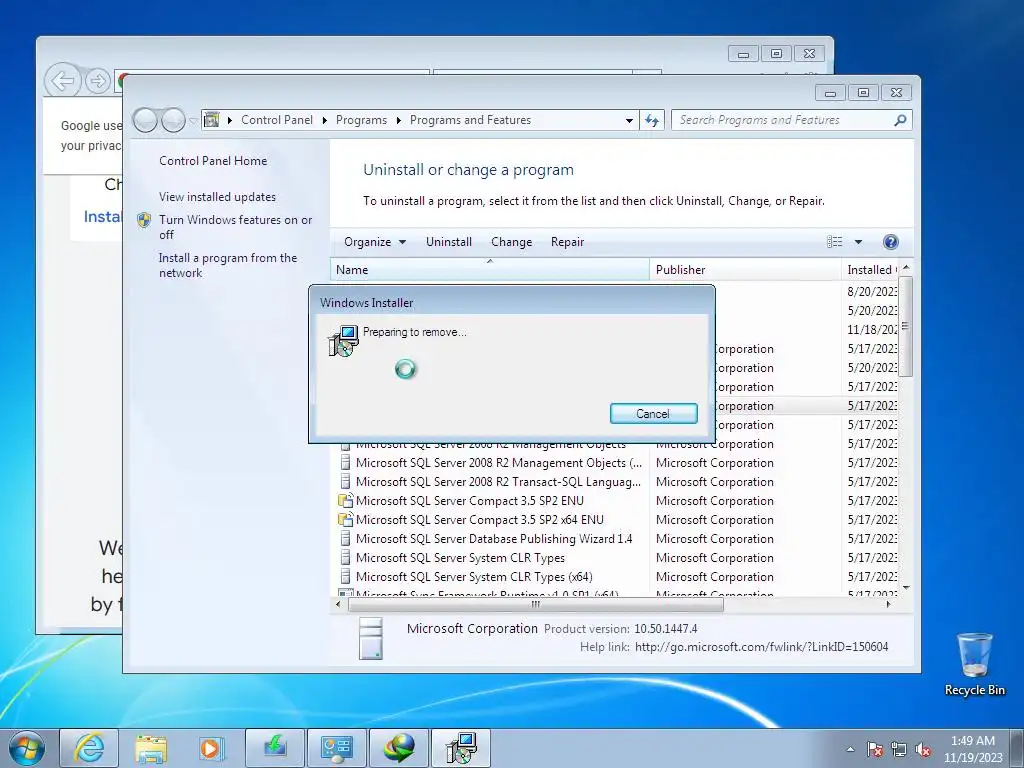Click the Back arrow in the browser window

click(63, 81)
